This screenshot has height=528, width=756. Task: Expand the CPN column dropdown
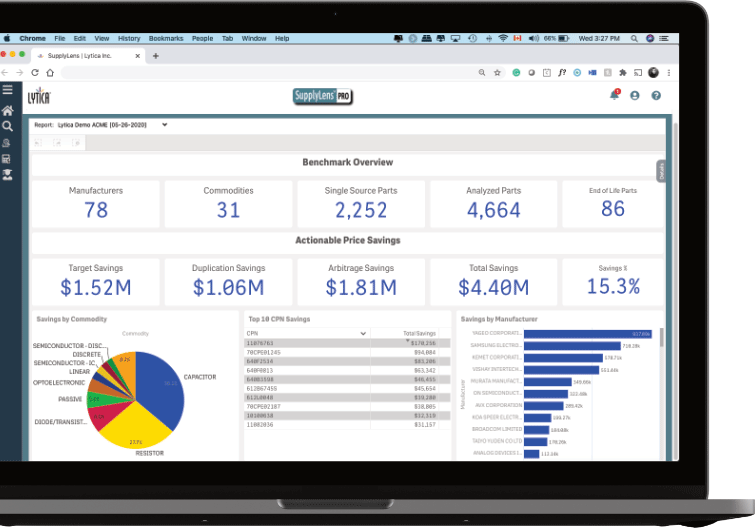click(363, 333)
